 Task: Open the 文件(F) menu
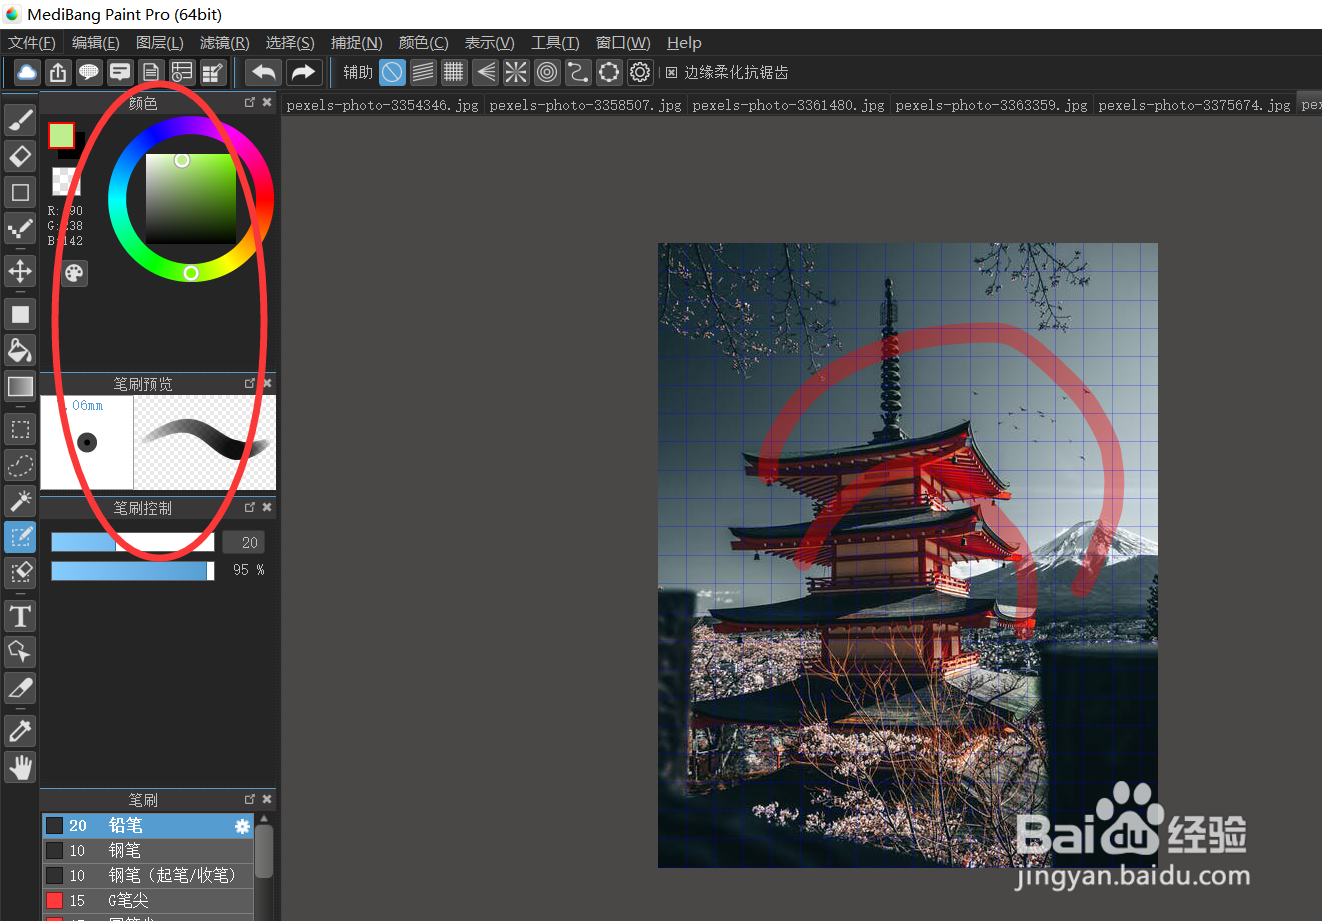(32, 43)
